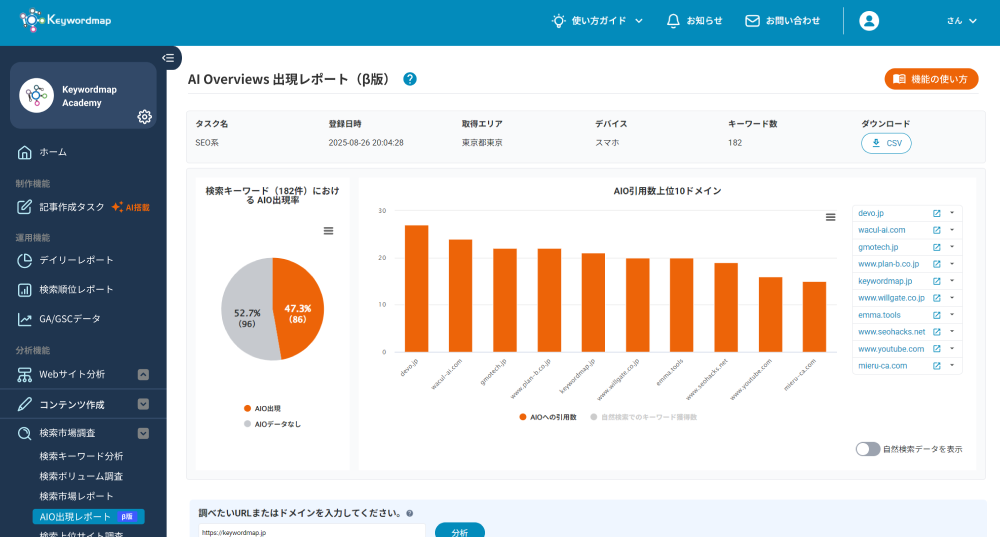1000x537 pixels.
Task: Select 検索キーワード分析 in sidebar
Action: coord(81,456)
